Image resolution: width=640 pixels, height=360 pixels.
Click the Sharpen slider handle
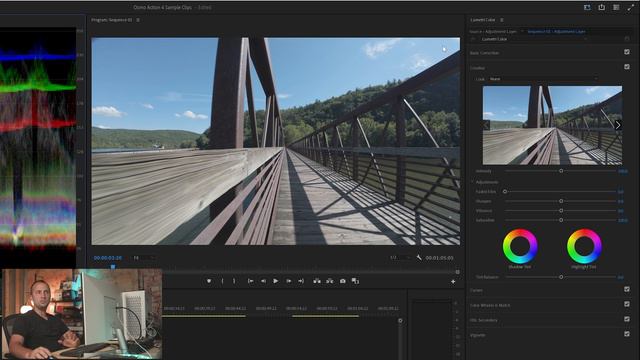[x=561, y=201]
